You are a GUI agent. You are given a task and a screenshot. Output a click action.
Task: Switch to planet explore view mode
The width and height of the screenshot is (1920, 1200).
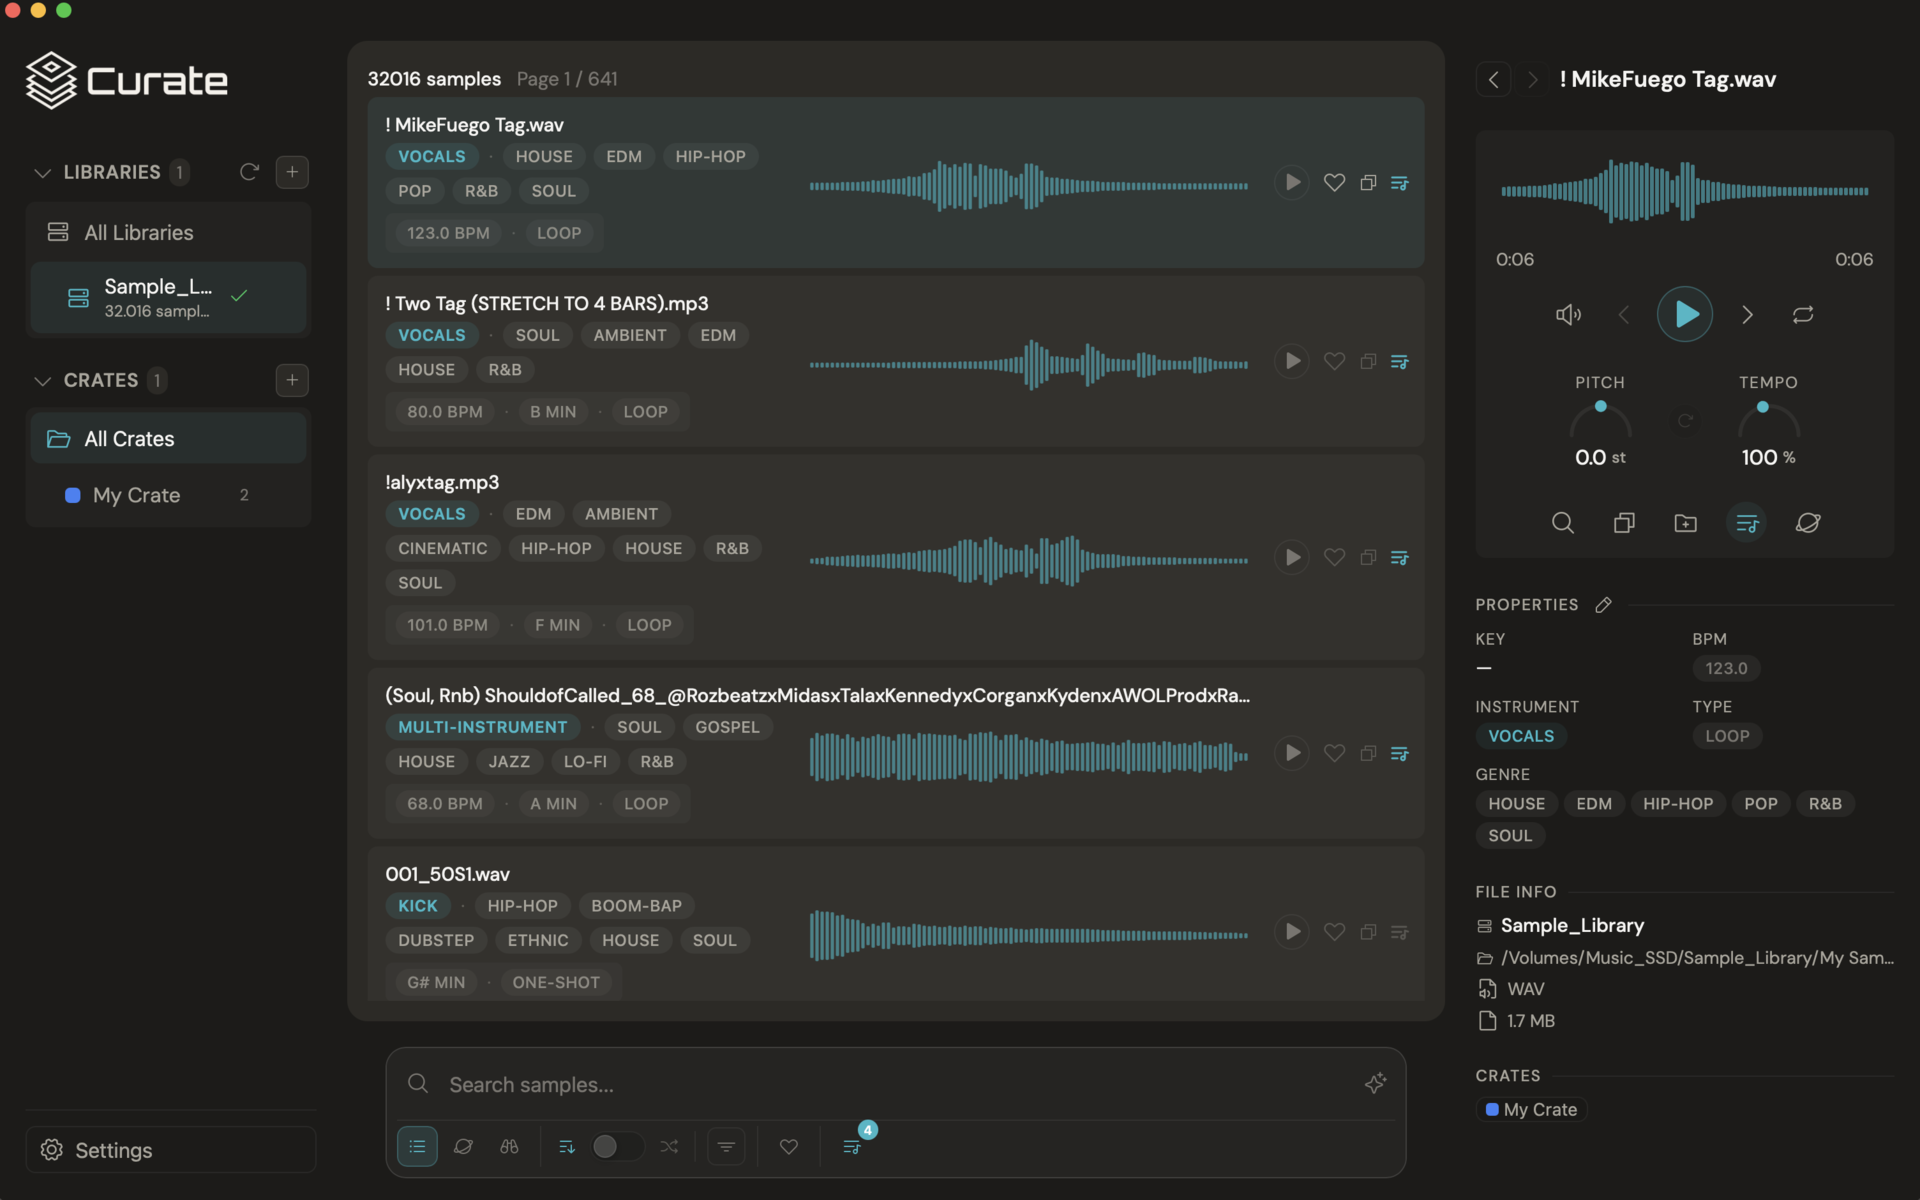463,1146
